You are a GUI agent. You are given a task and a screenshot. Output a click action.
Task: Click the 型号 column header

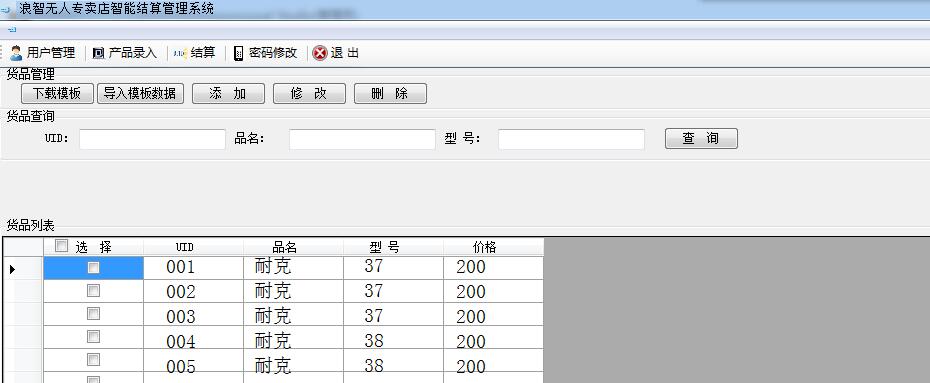point(393,247)
